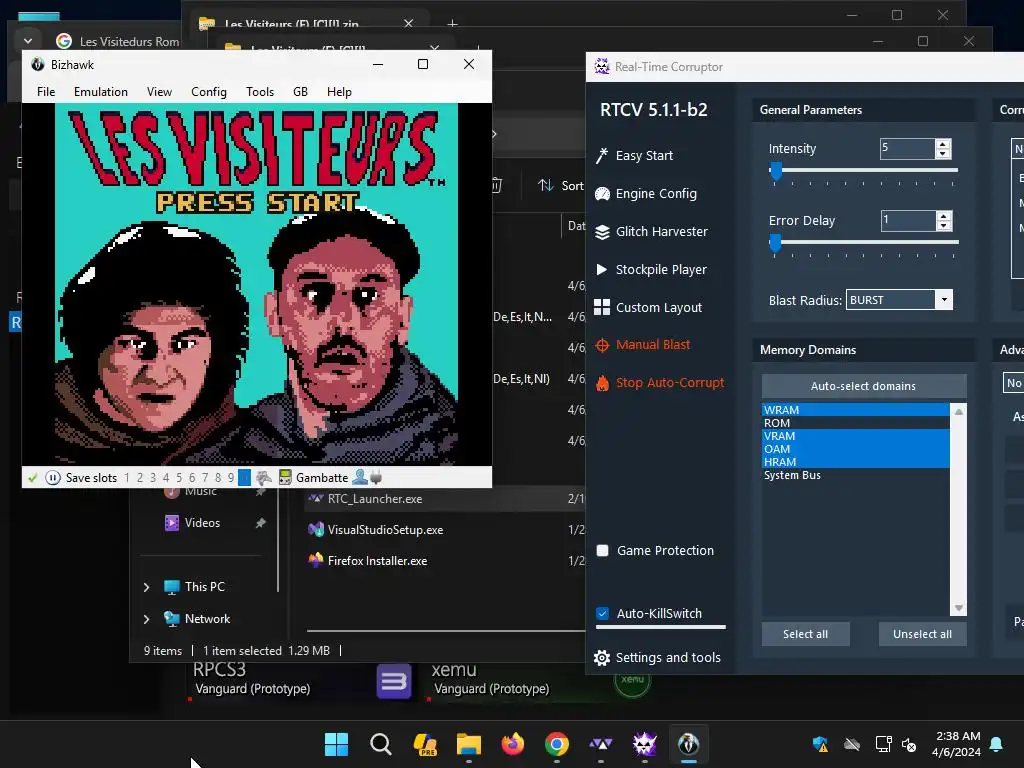The height and width of the screenshot is (768, 1024).
Task: Open the Config menu in Bizhawk
Action: tap(209, 91)
